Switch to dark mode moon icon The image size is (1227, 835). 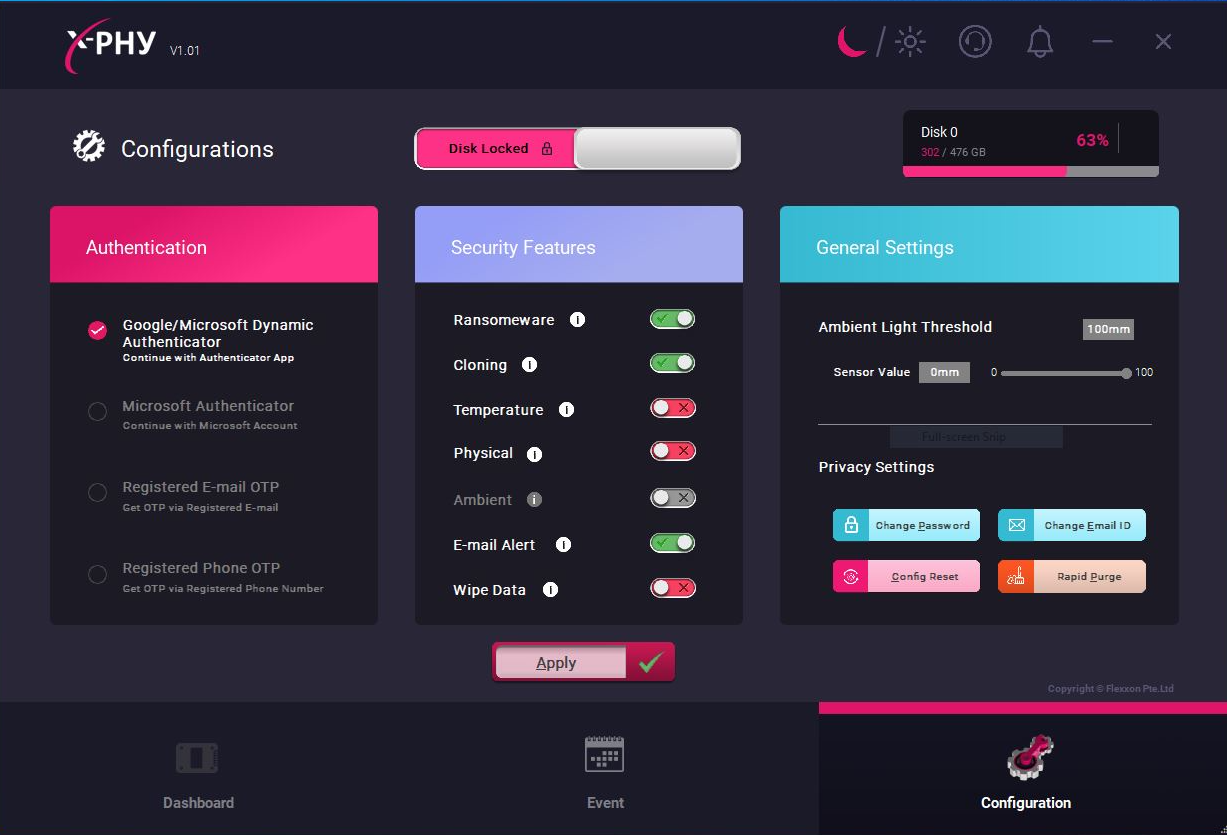(851, 42)
